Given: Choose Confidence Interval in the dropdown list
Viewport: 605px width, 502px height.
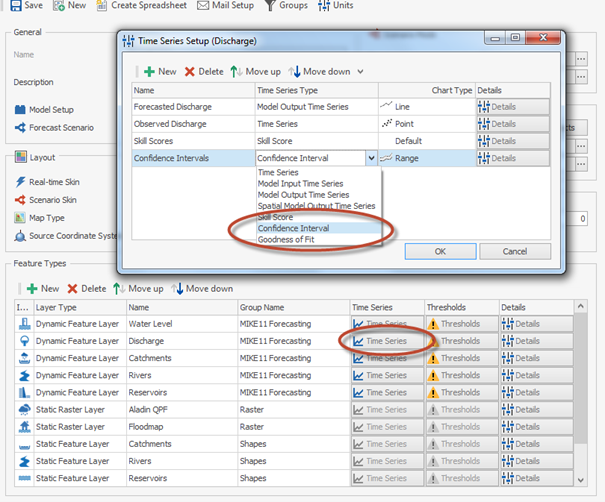Looking at the screenshot, I should coord(319,228).
